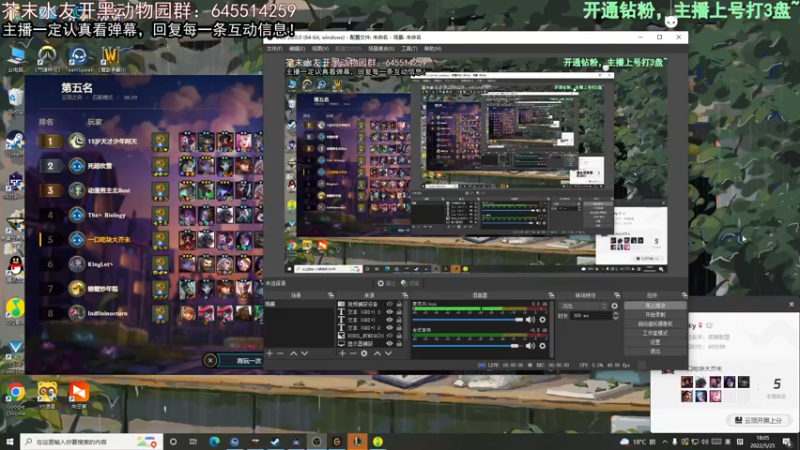
Task: Adjust volume slider of second mixer channel
Action: point(468,346)
